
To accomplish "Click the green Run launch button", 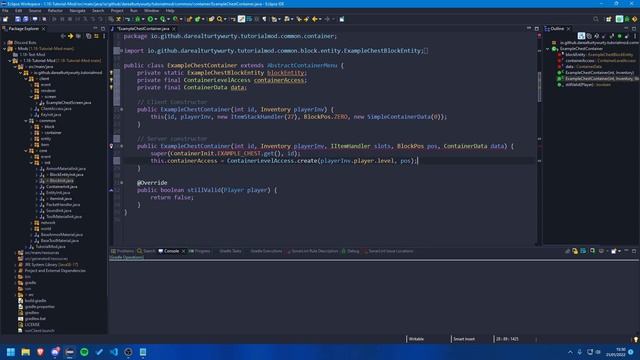I will 150,19.
